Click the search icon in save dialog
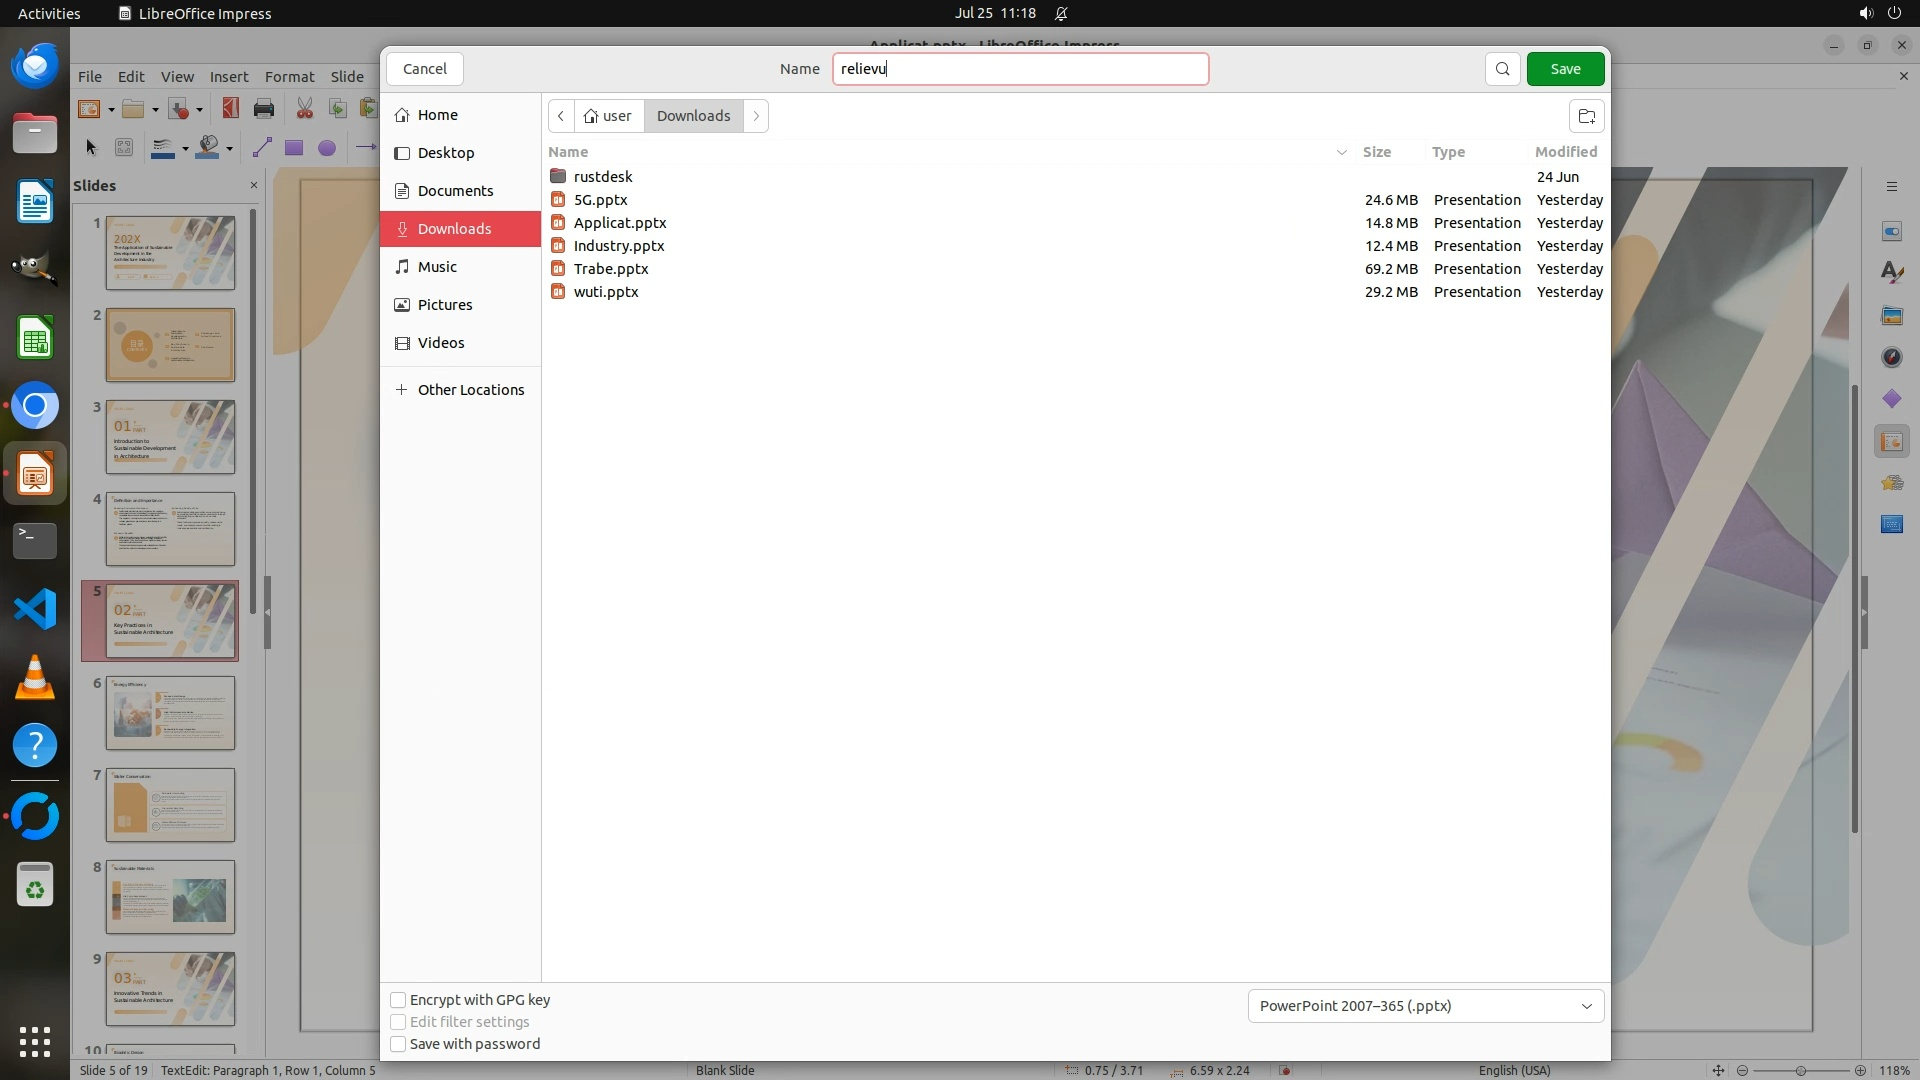The height and width of the screenshot is (1080, 1920). tap(1502, 69)
